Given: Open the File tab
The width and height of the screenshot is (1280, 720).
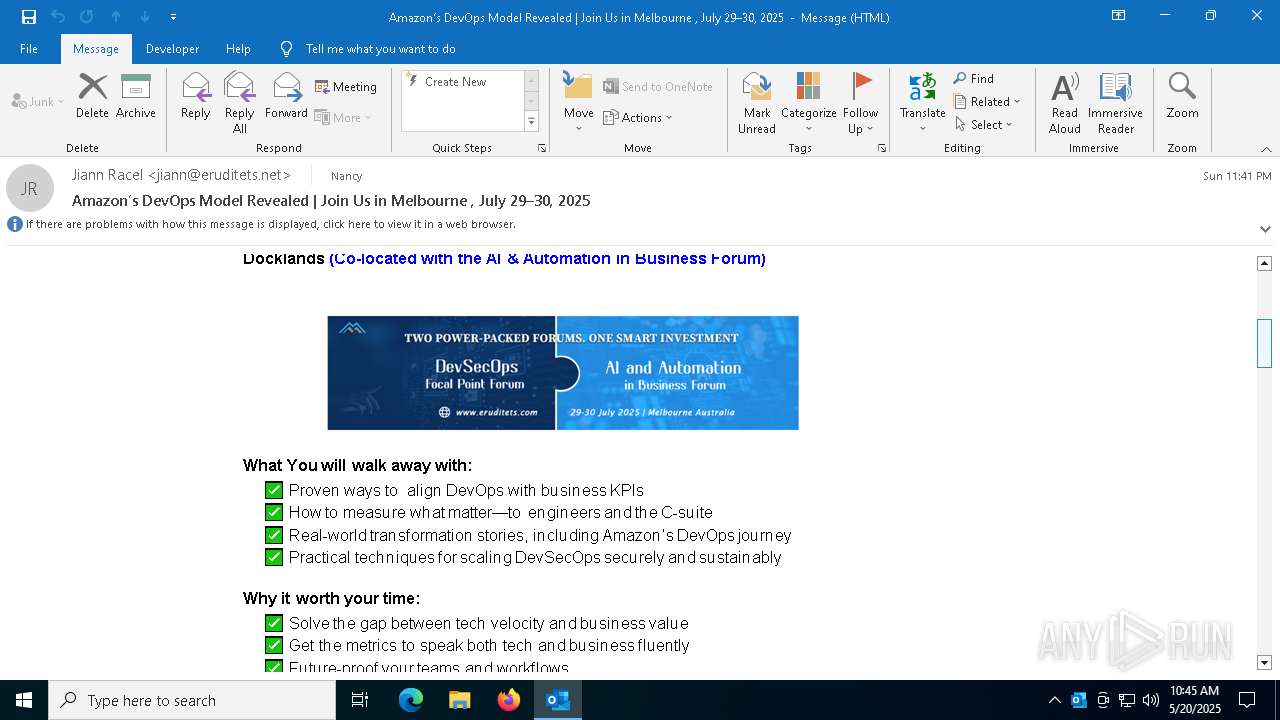Looking at the screenshot, I should [29, 49].
